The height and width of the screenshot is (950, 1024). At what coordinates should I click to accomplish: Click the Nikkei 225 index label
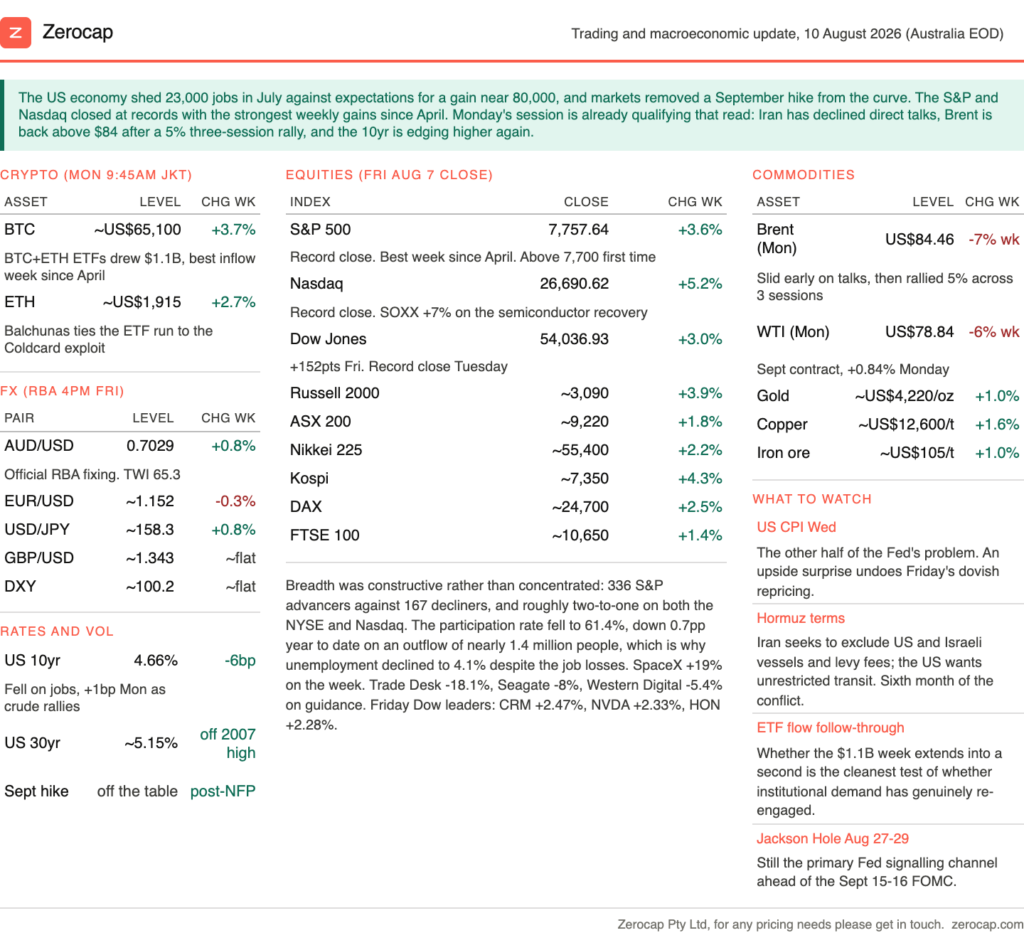pos(326,450)
